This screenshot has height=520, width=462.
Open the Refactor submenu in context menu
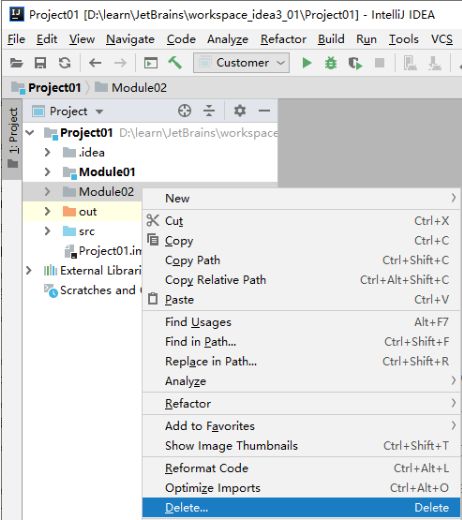(301, 403)
